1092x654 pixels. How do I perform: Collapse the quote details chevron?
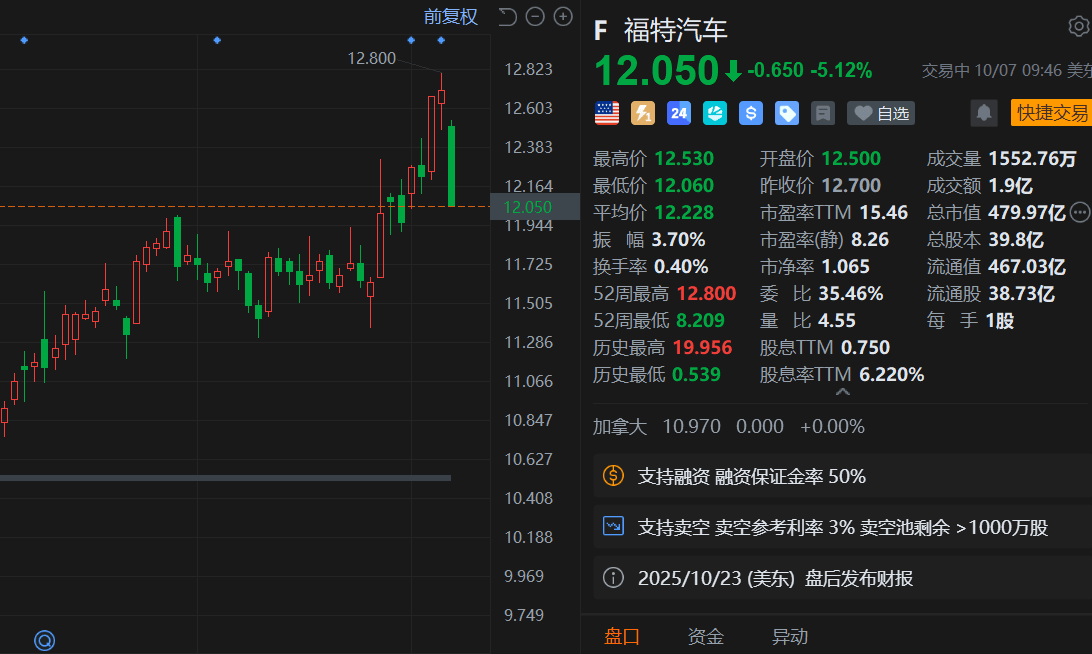pos(843,392)
